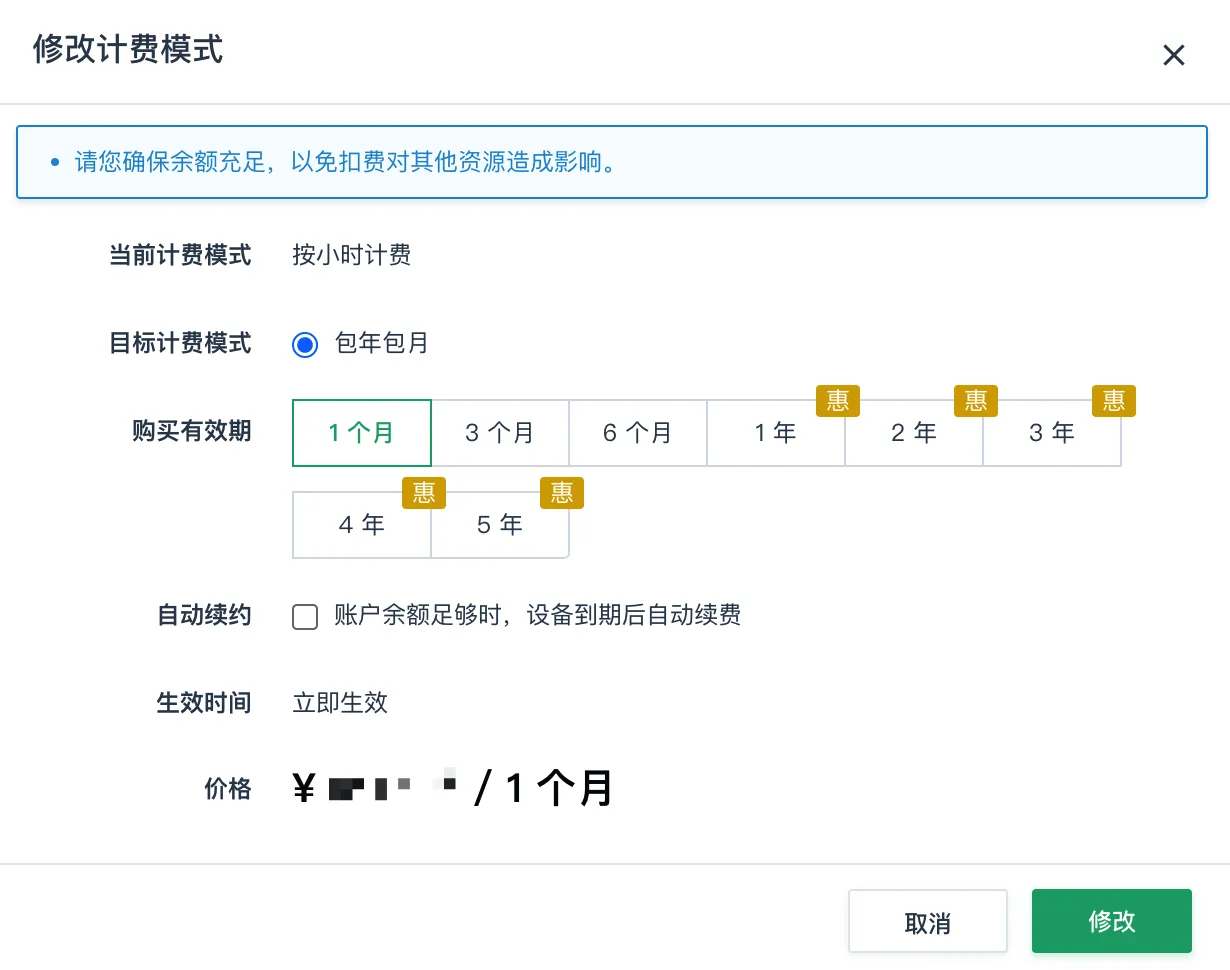The image size is (1230, 970).
Task: Click the 惠 badge on 4 年
Action: (424, 493)
